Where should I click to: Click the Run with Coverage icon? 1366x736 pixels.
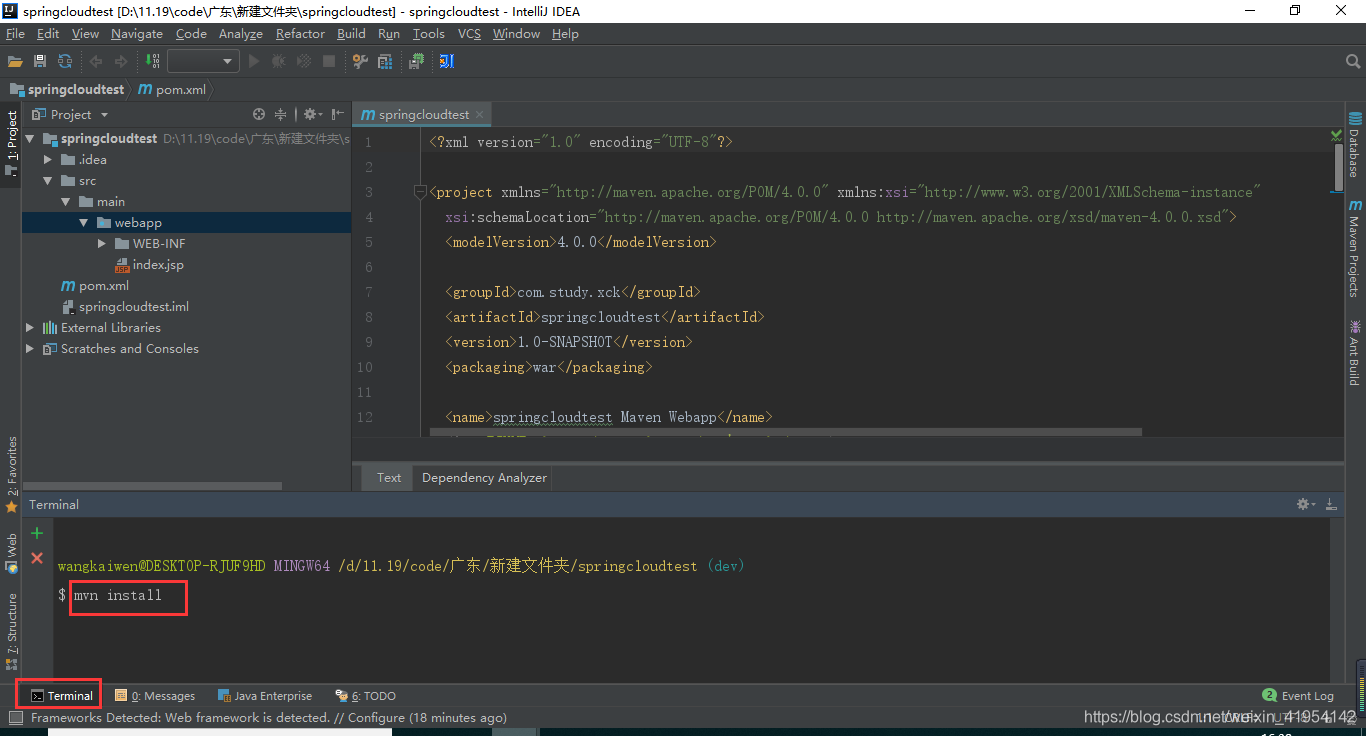303,62
